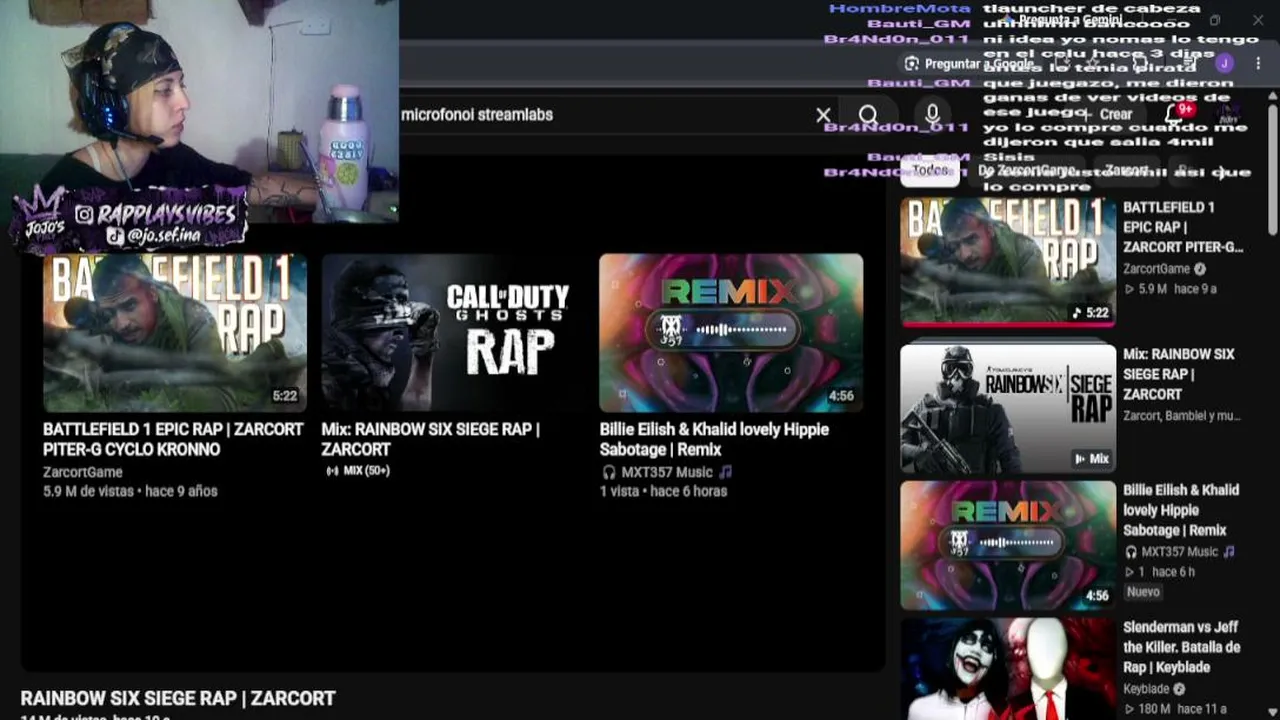The image size is (1280, 720).
Task: Select the Zarcort filter chip
Action: point(1126,171)
